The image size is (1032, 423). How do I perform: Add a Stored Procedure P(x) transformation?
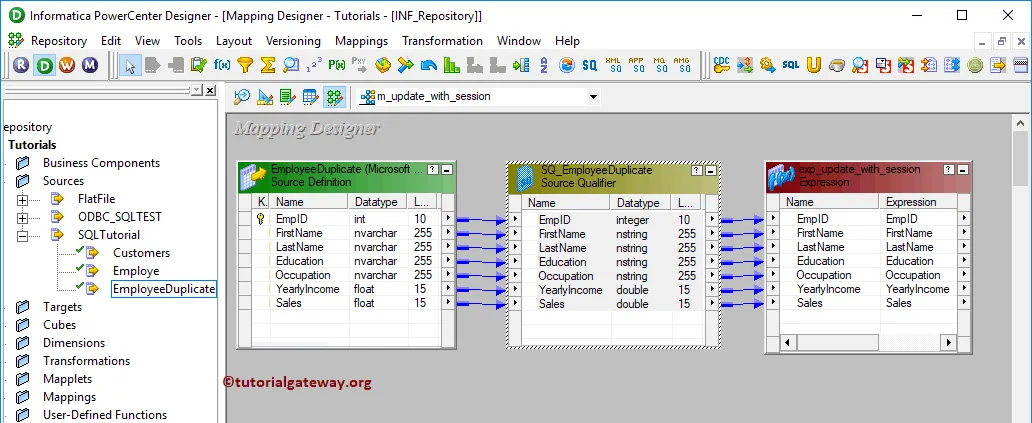pos(336,65)
